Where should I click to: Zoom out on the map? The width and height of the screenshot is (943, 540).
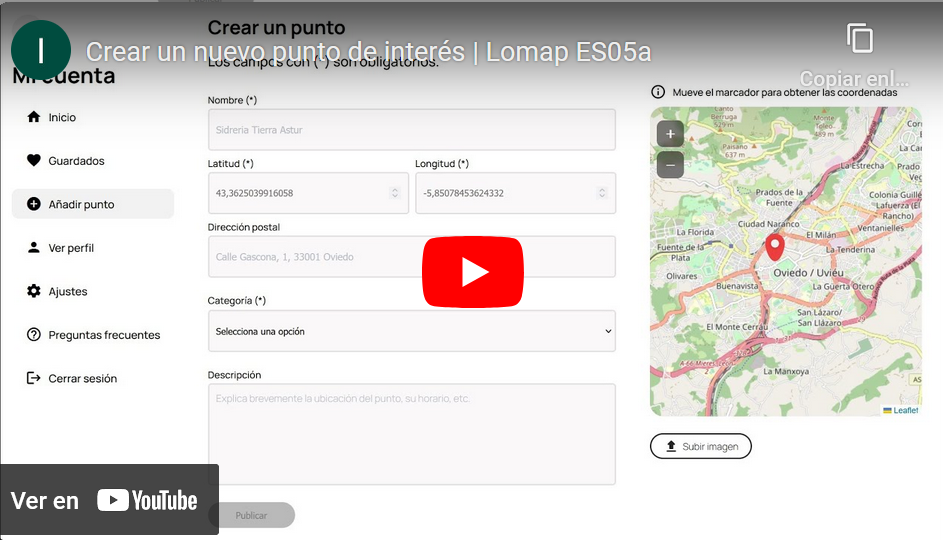670,165
